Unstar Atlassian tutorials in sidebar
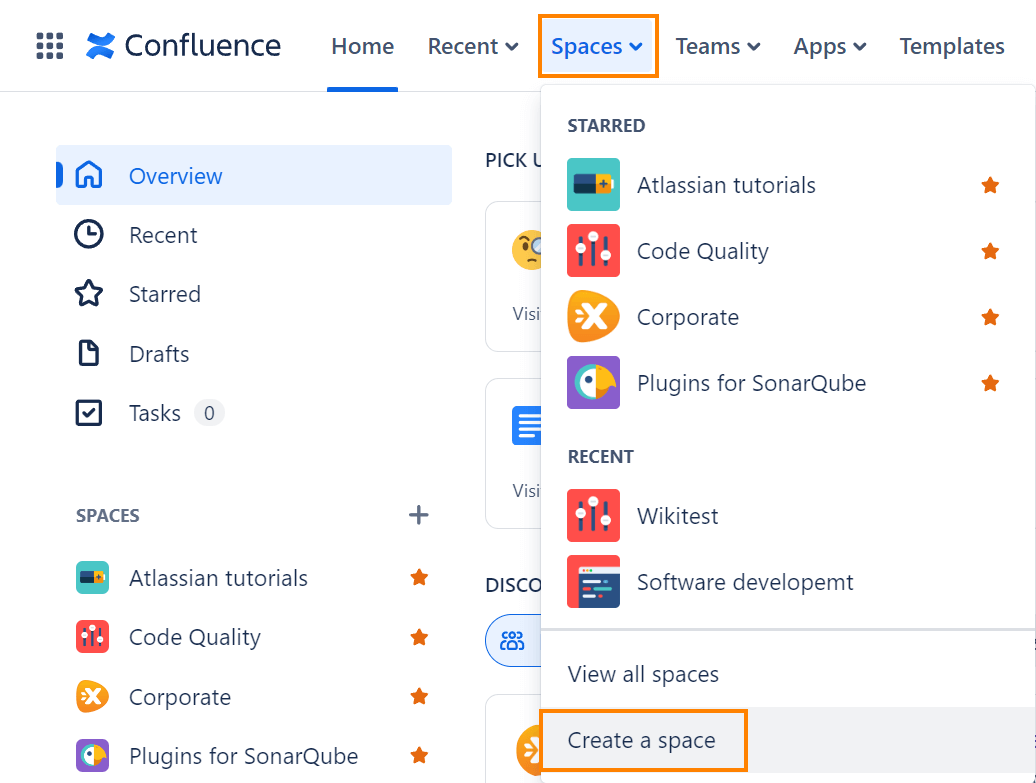Viewport: 1036px width, 783px height. (419, 578)
